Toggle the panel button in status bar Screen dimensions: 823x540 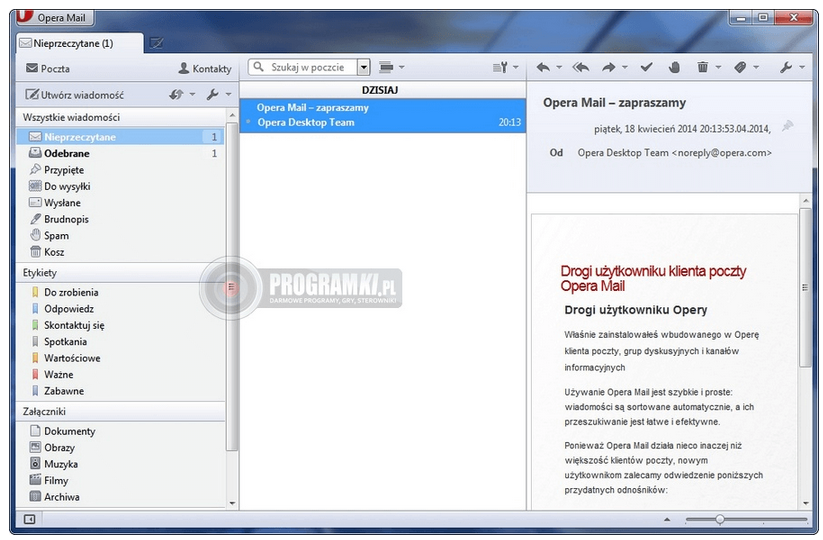point(29,519)
